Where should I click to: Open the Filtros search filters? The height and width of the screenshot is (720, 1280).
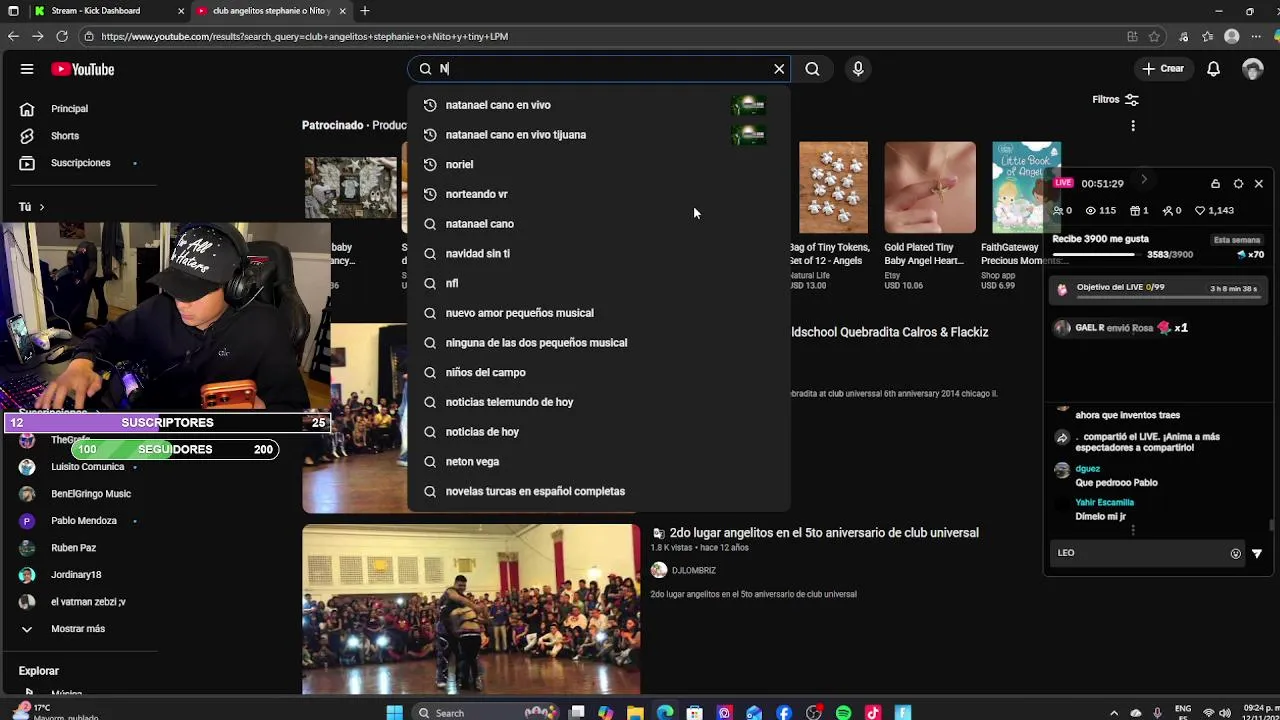pyautogui.click(x=1115, y=99)
